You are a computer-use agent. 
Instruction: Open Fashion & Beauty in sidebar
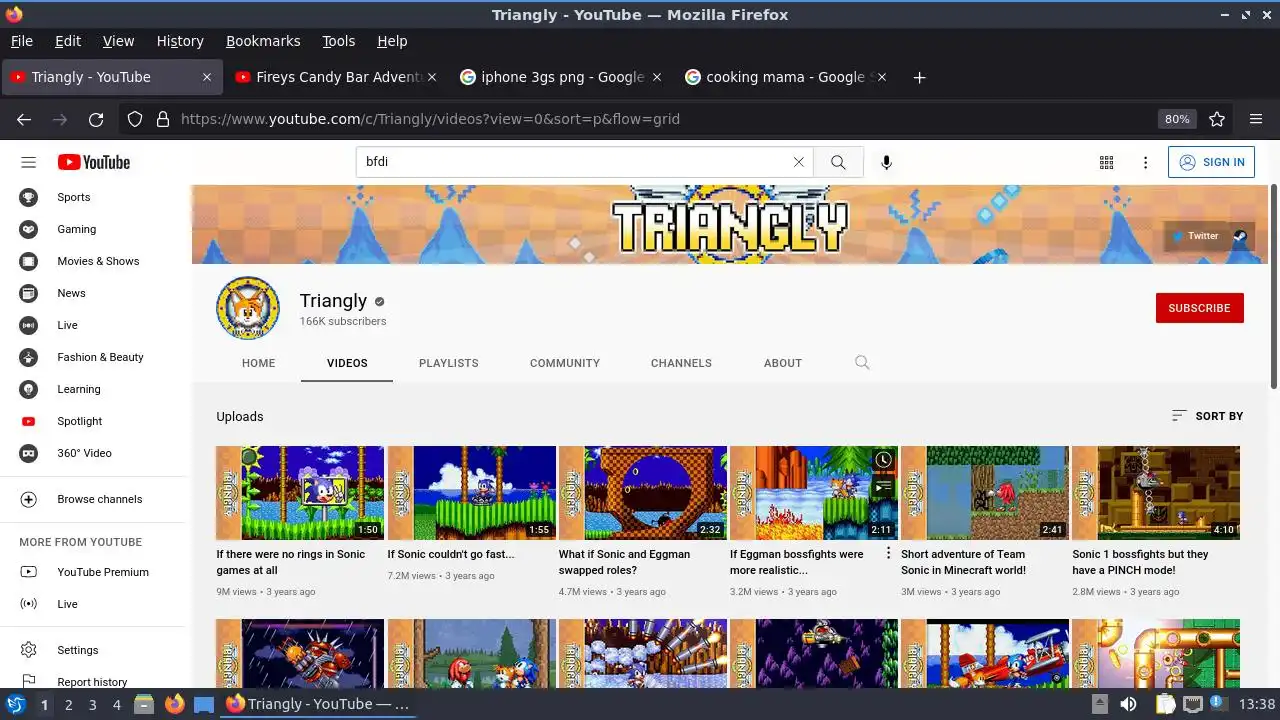click(93, 357)
